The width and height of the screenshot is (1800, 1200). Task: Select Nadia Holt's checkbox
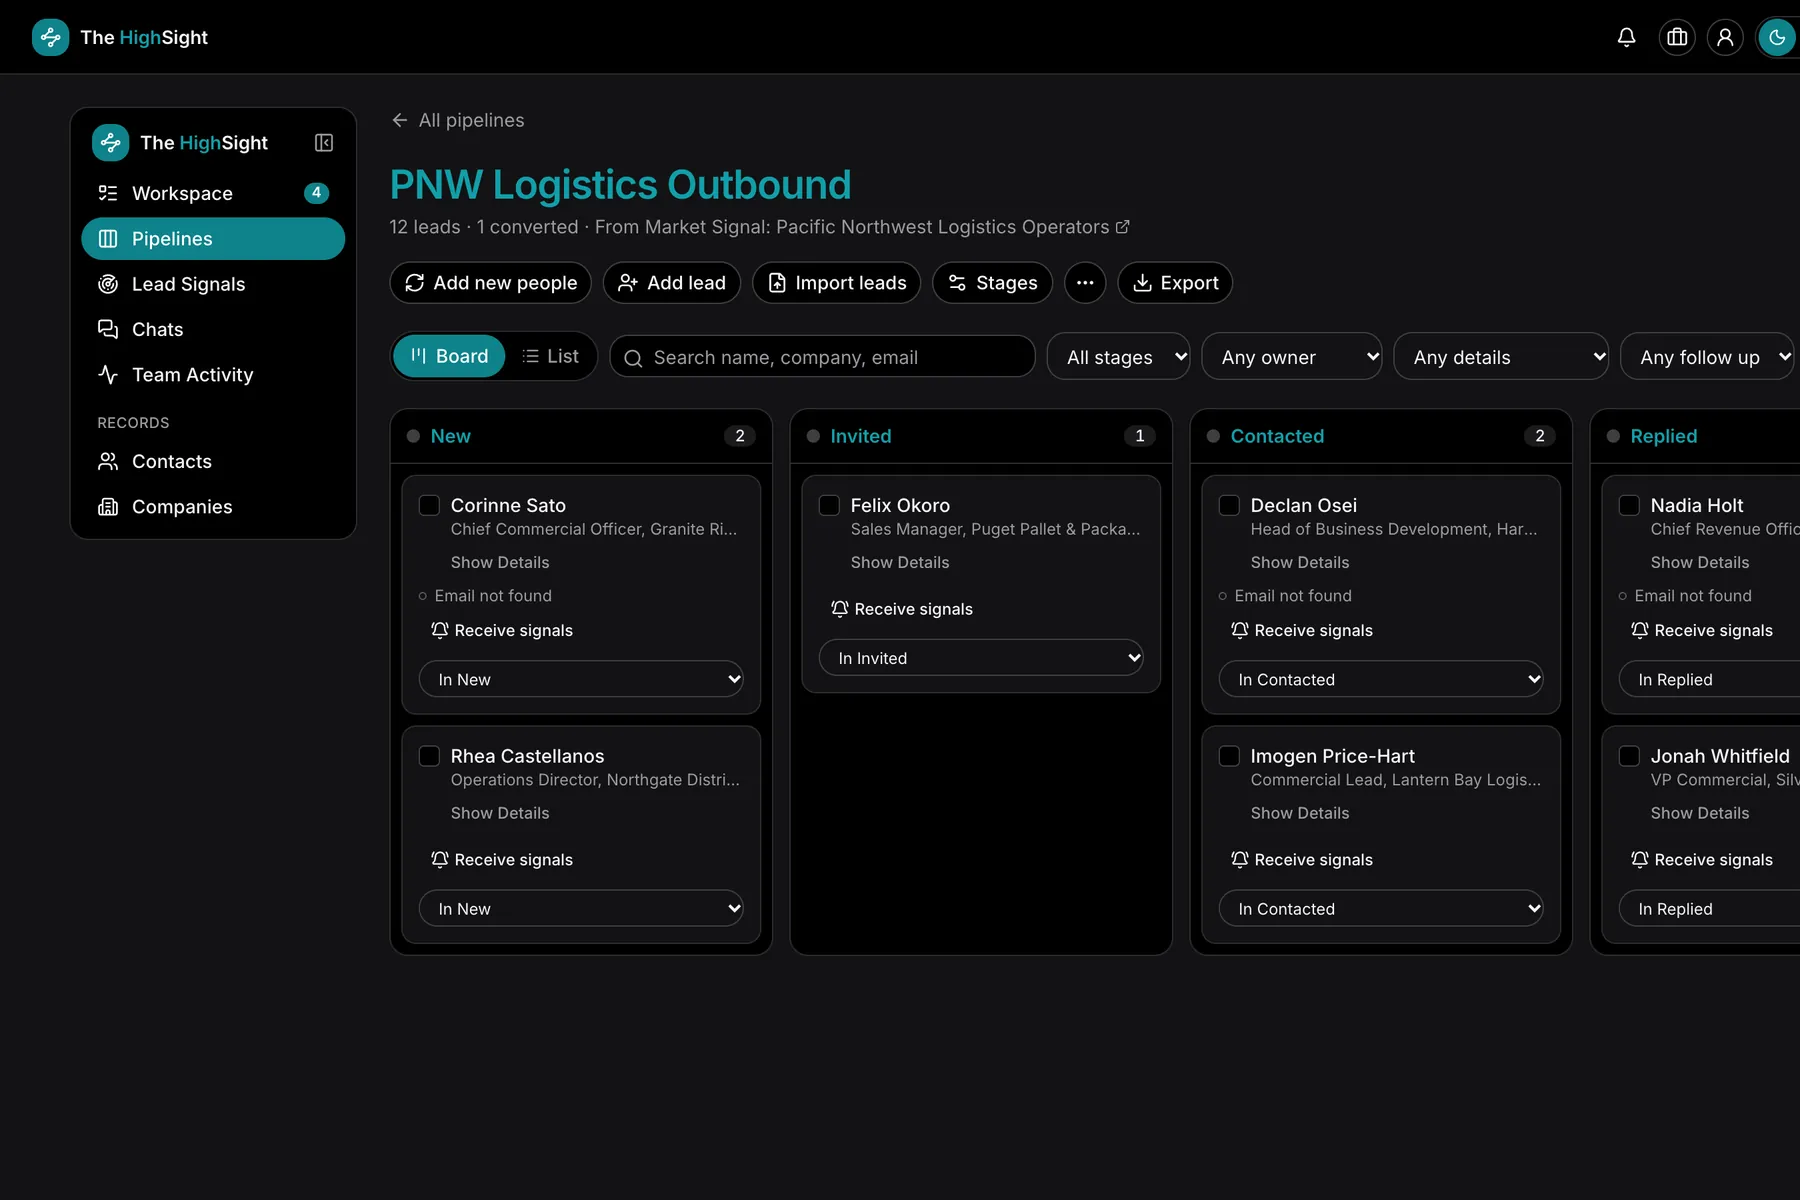point(1629,505)
